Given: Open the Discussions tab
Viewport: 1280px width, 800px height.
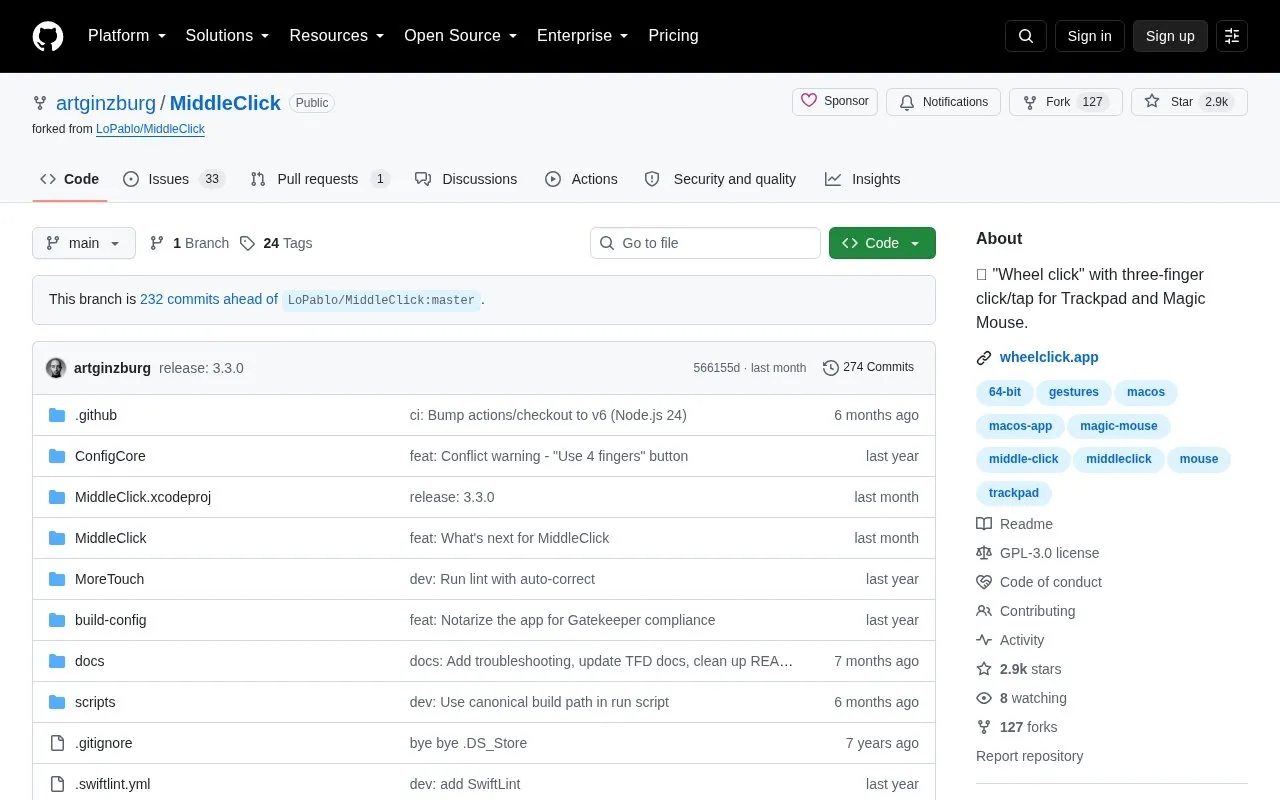Looking at the screenshot, I should coord(466,179).
